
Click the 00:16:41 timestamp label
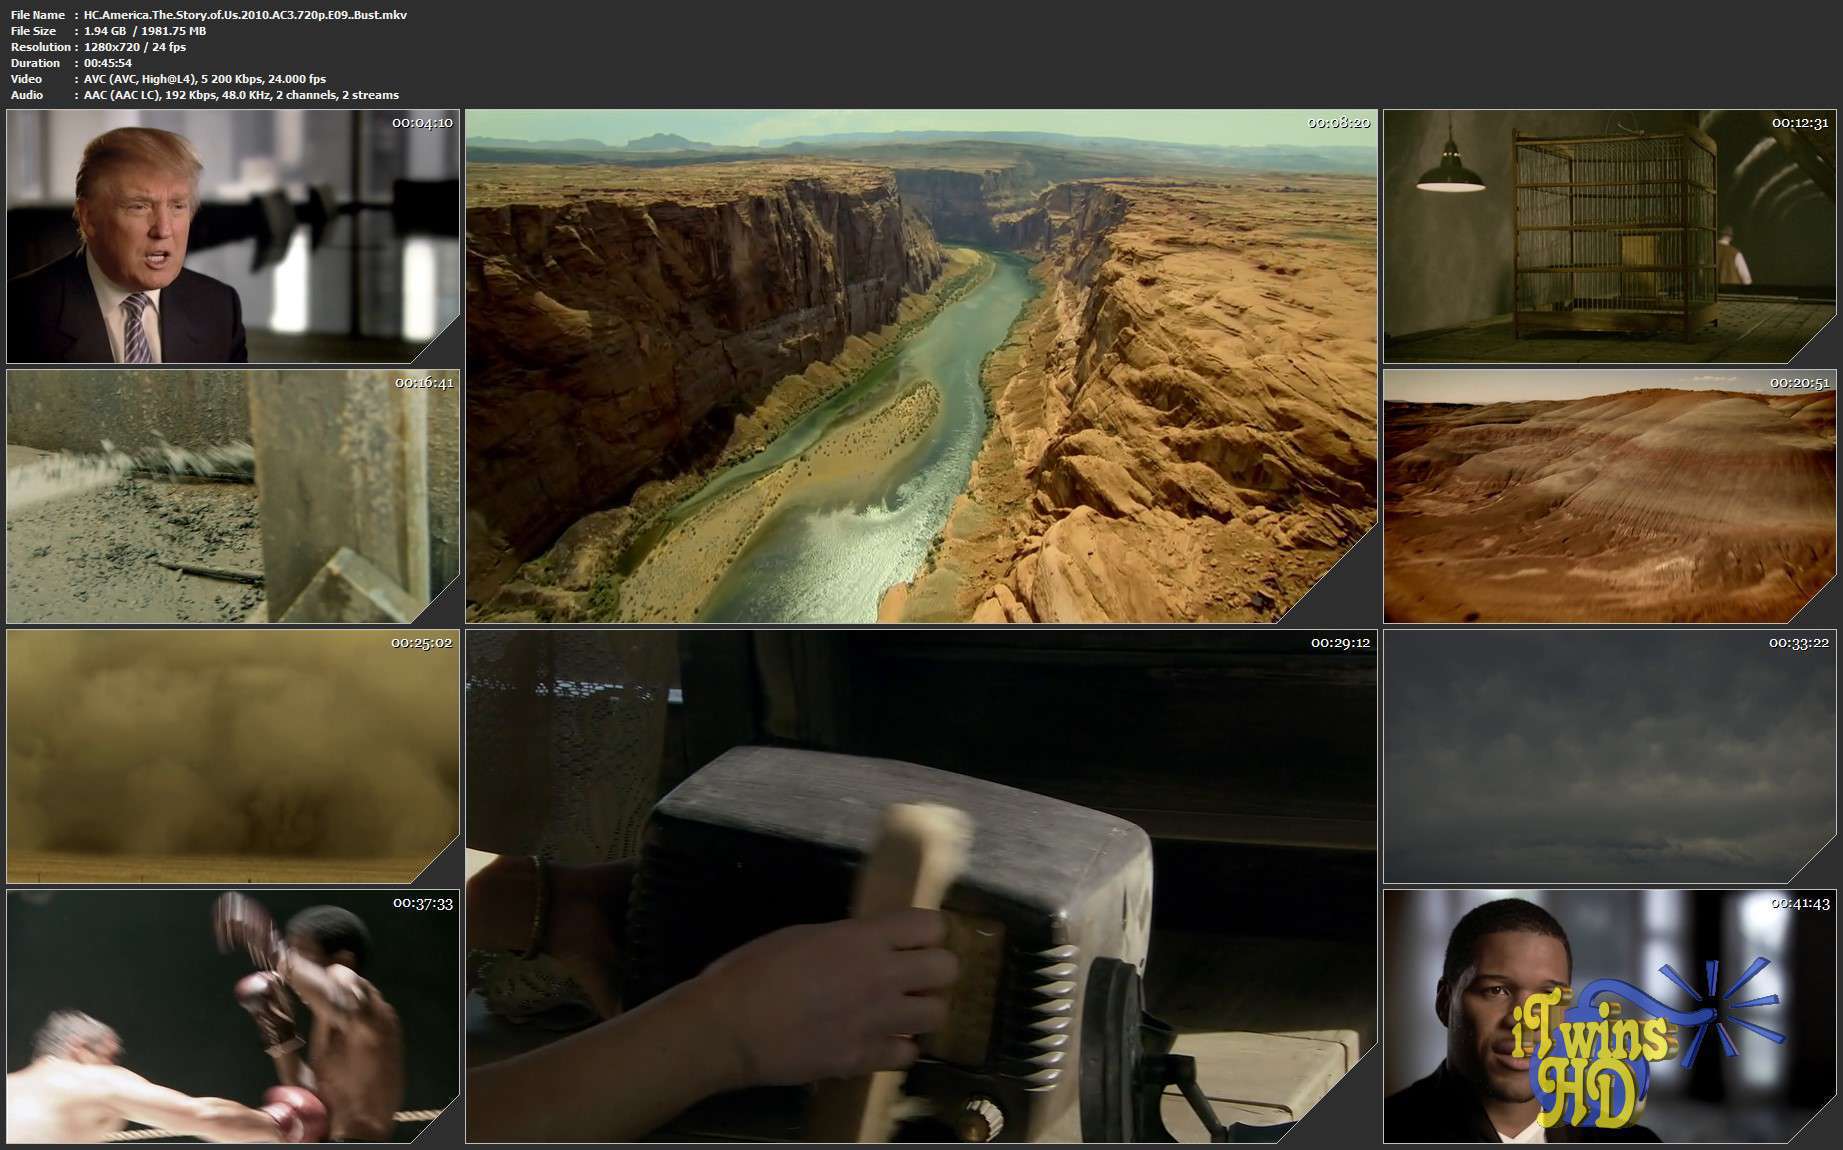(423, 383)
